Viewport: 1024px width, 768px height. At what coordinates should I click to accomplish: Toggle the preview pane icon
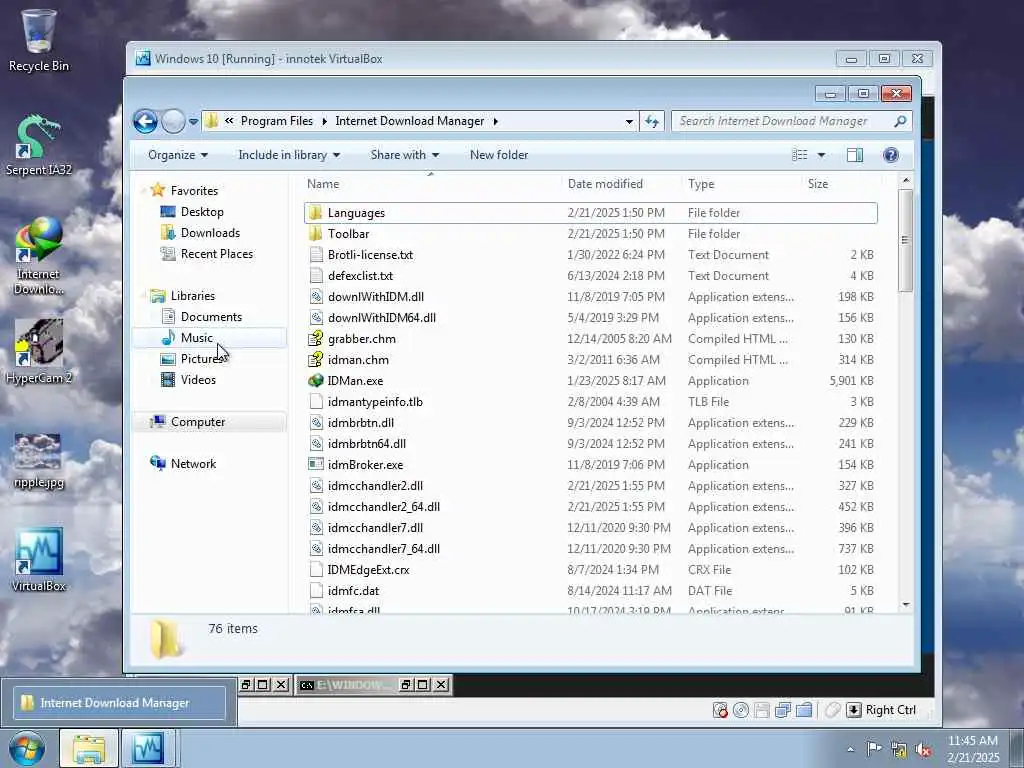(855, 155)
